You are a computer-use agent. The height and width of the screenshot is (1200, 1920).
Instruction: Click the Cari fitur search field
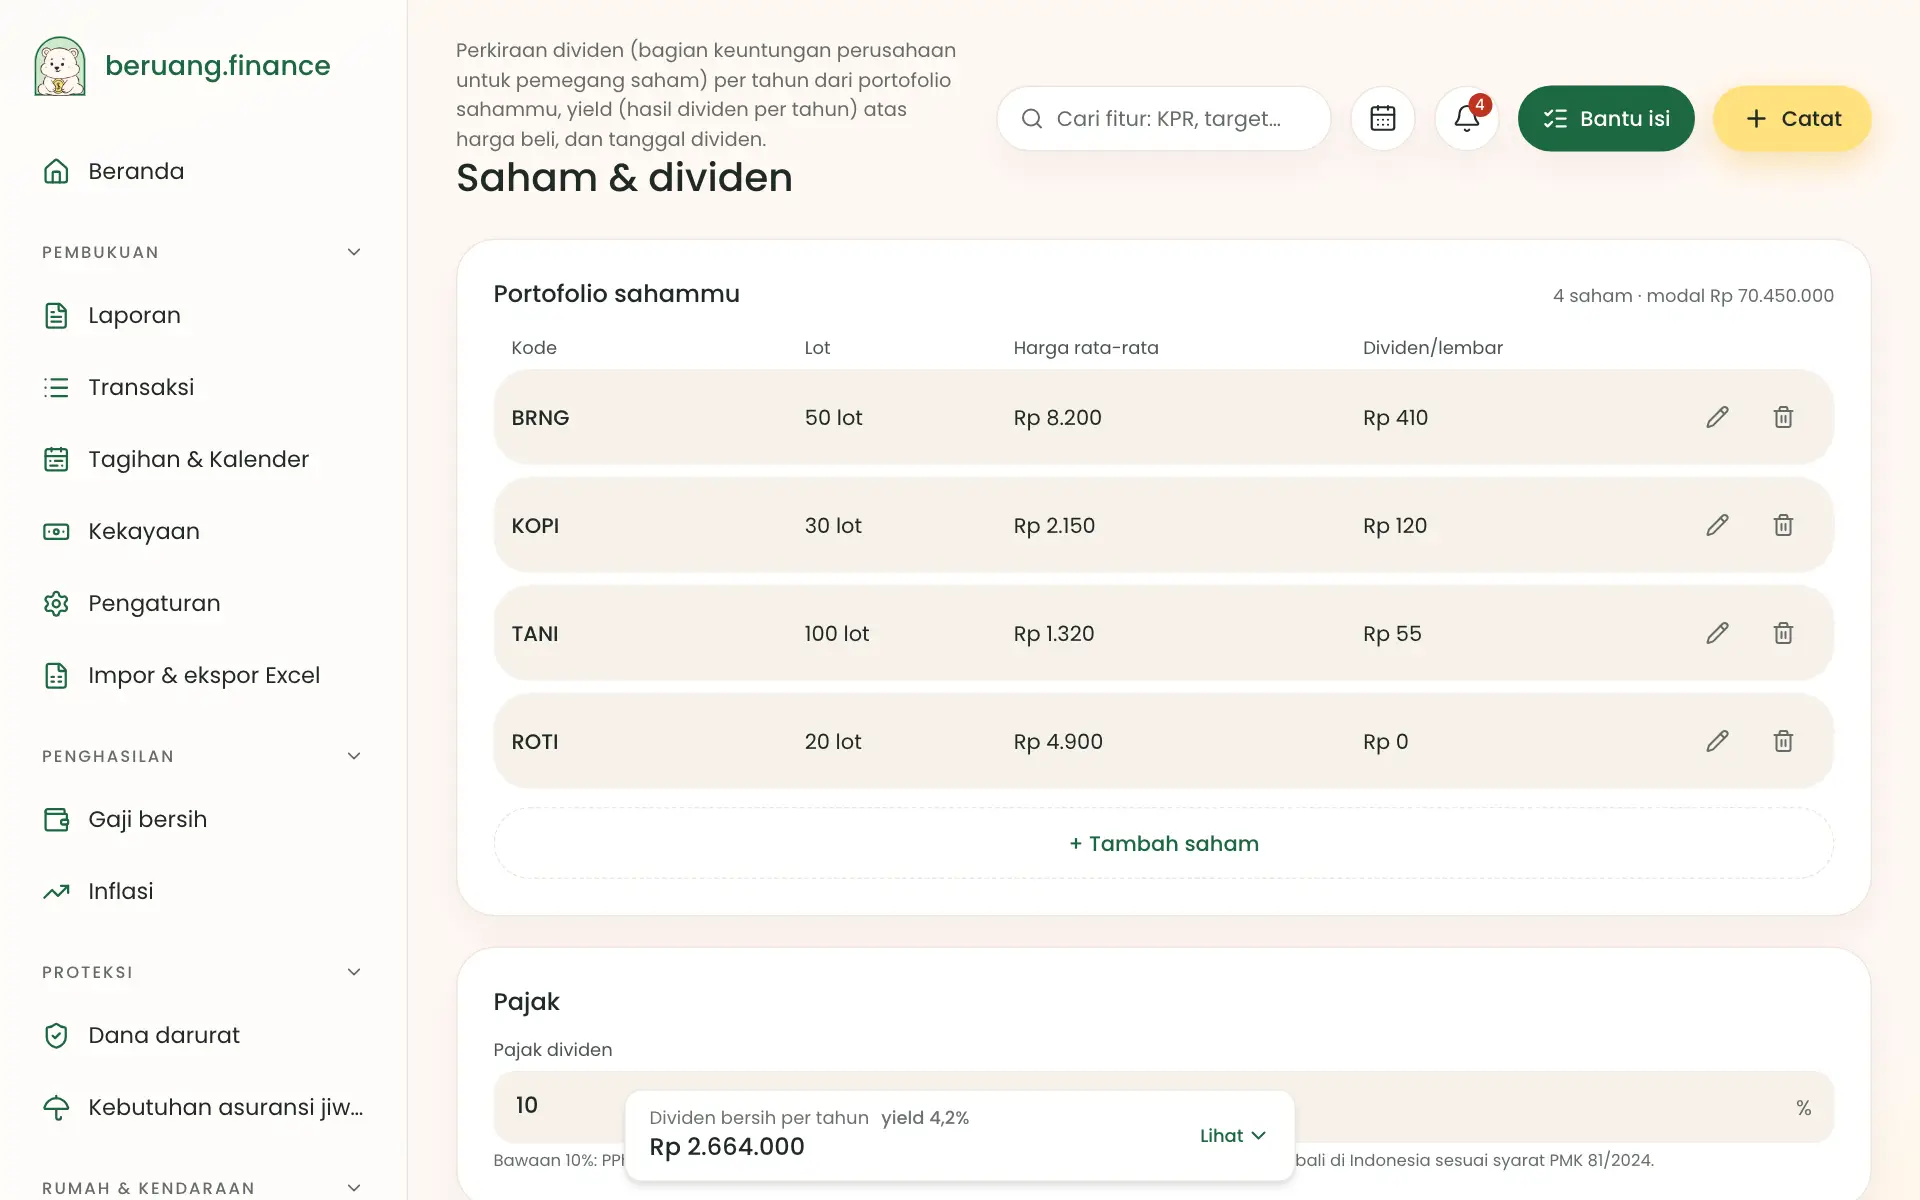[1163, 118]
